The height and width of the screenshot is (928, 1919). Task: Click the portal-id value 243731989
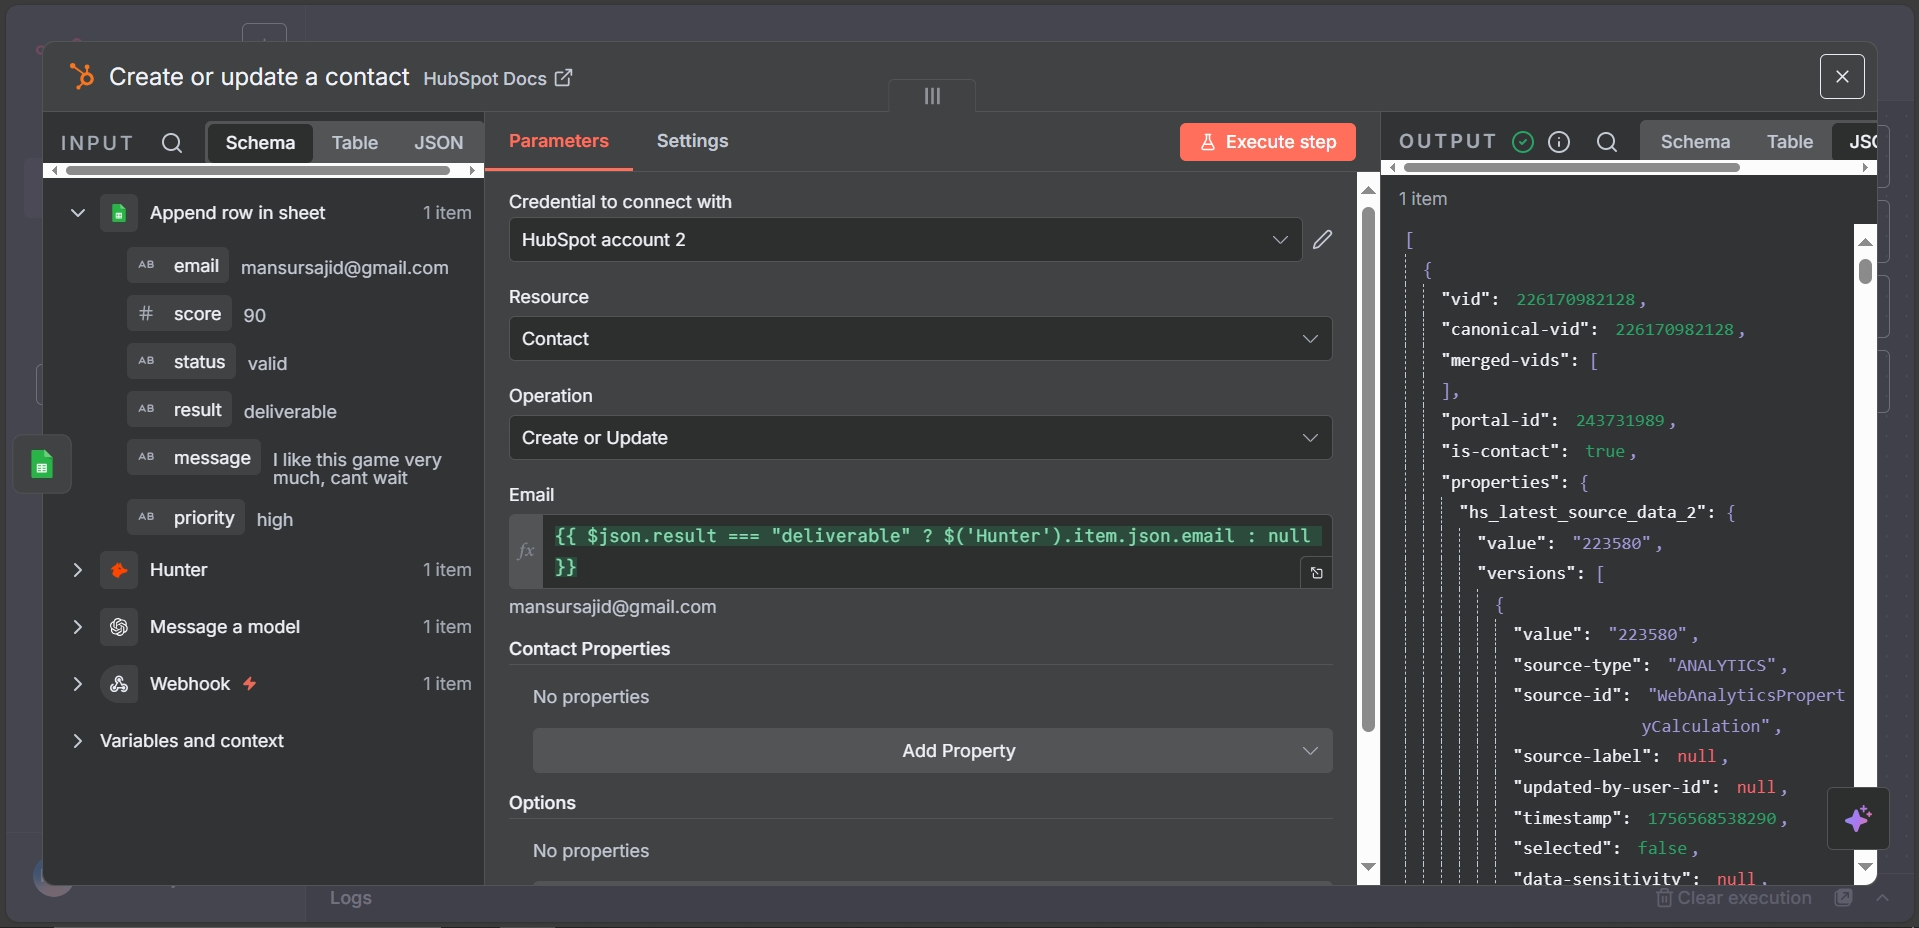pyautogui.click(x=1620, y=421)
